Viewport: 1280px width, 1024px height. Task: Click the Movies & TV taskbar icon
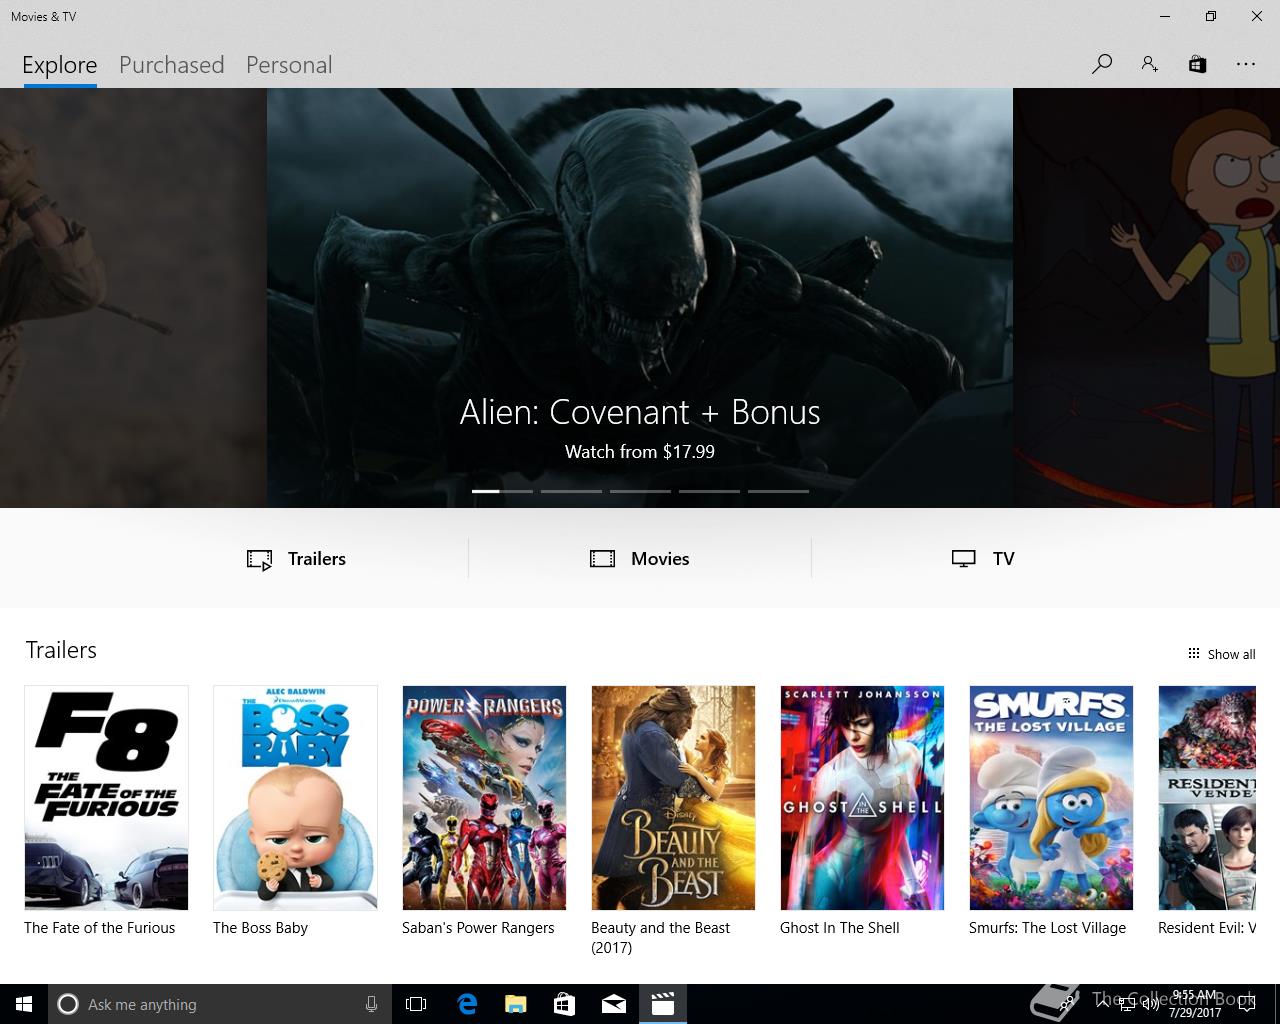(x=663, y=1004)
